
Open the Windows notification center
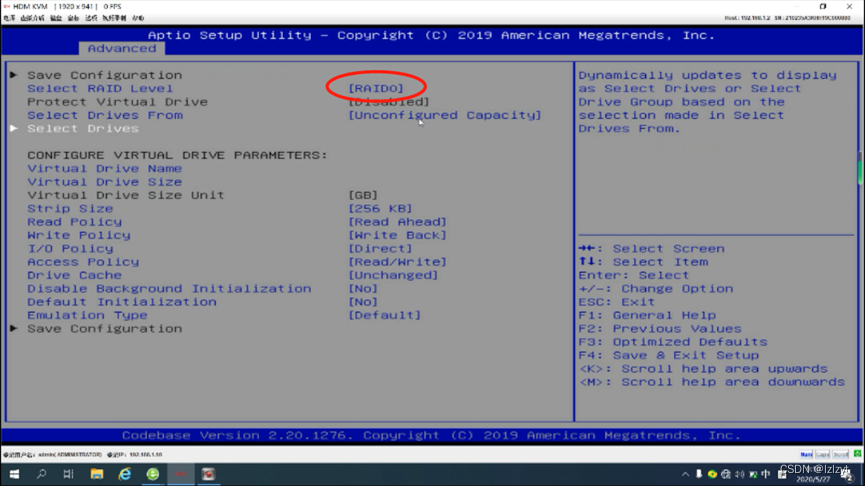(848, 475)
